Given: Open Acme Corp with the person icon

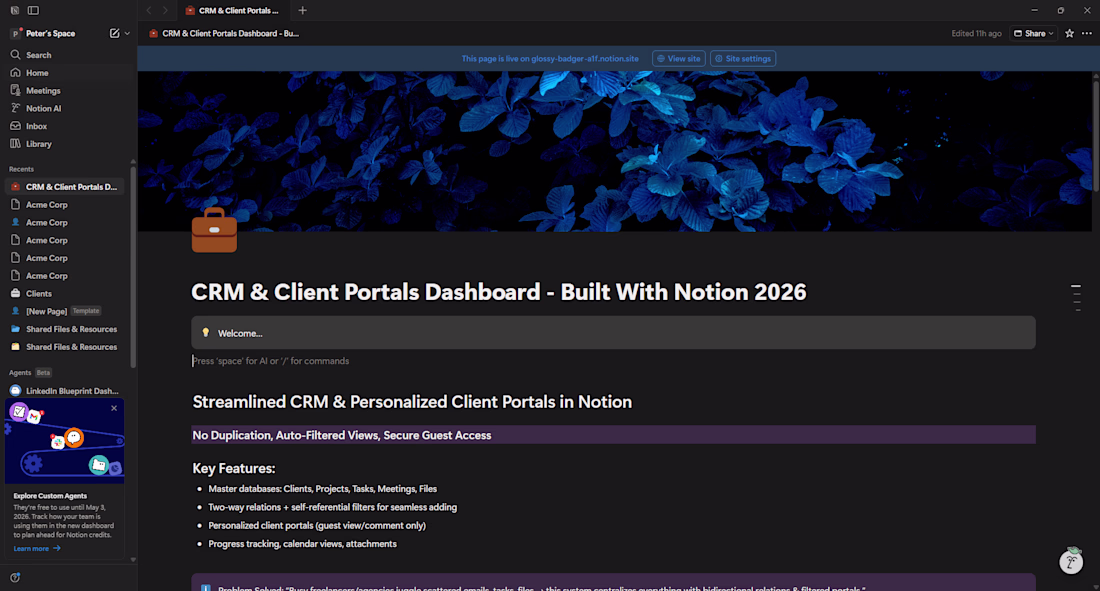Looking at the screenshot, I should [x=65, y=223].
